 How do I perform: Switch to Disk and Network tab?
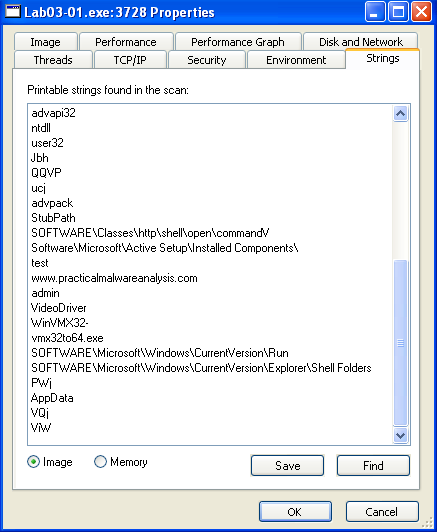point(361,42)
